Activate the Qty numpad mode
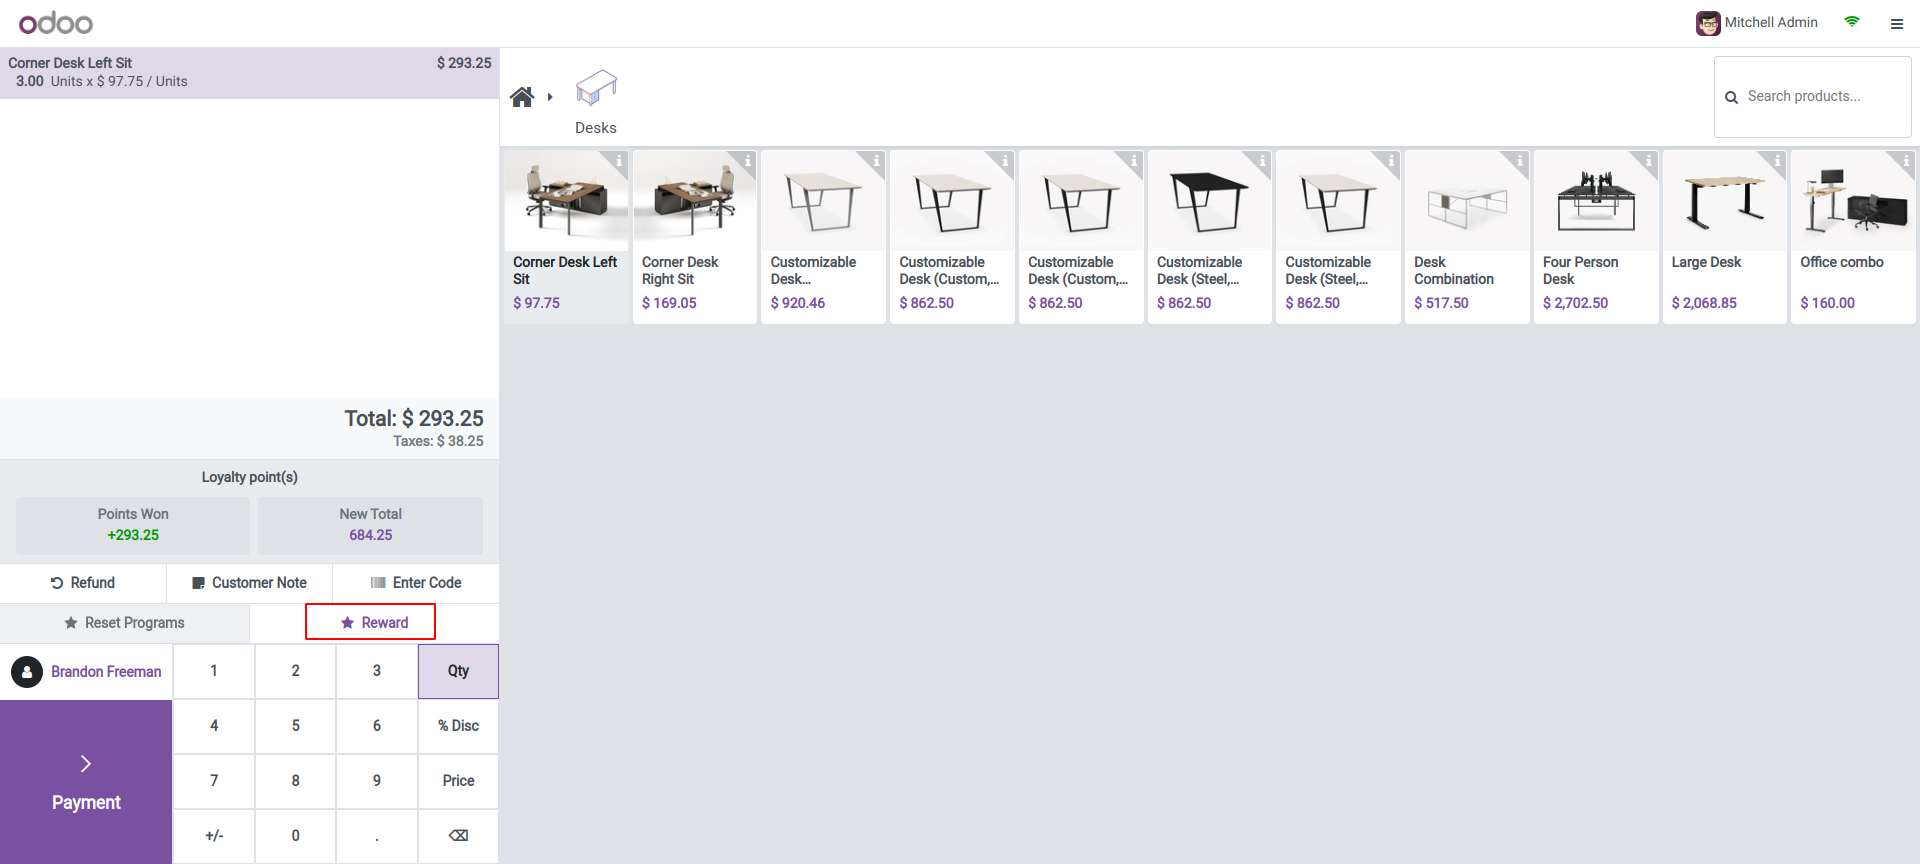Image resolution: width=1920 pixels, height=864 pixels. 458,671
